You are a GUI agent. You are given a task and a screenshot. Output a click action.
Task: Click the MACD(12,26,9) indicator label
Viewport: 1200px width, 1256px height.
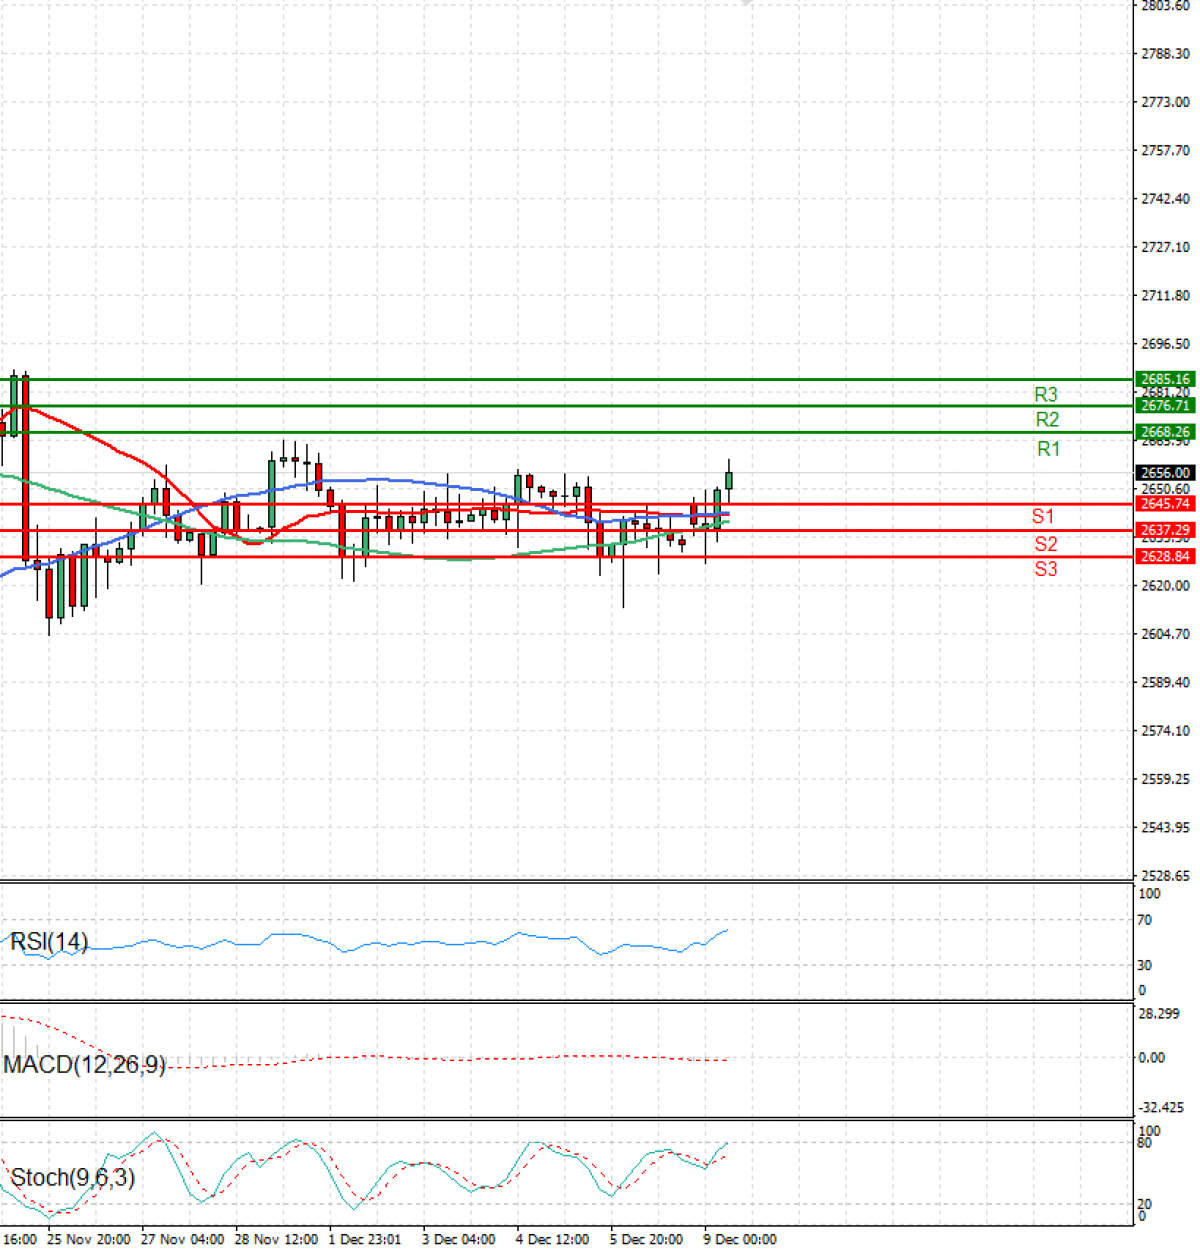tap(84, 1064)
